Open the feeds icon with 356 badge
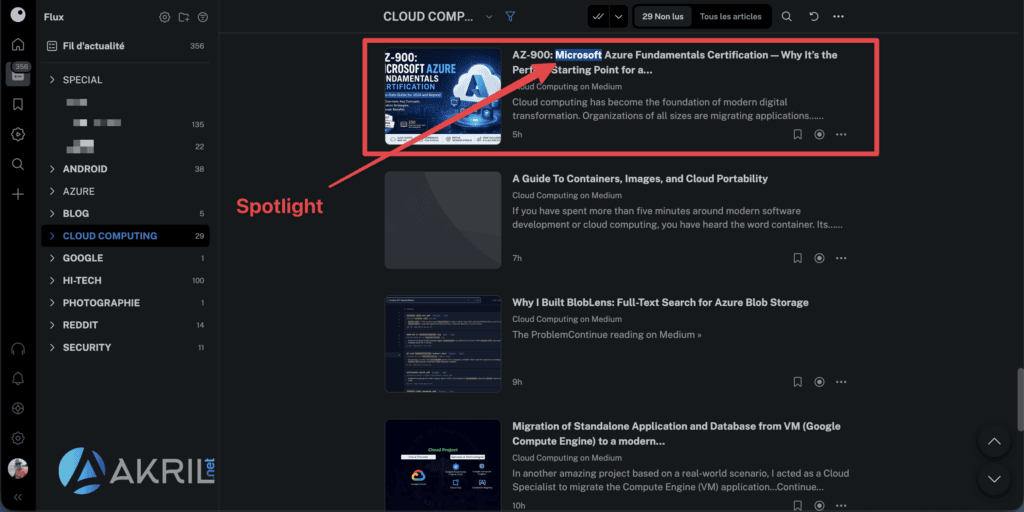 [x=18, y=73]
